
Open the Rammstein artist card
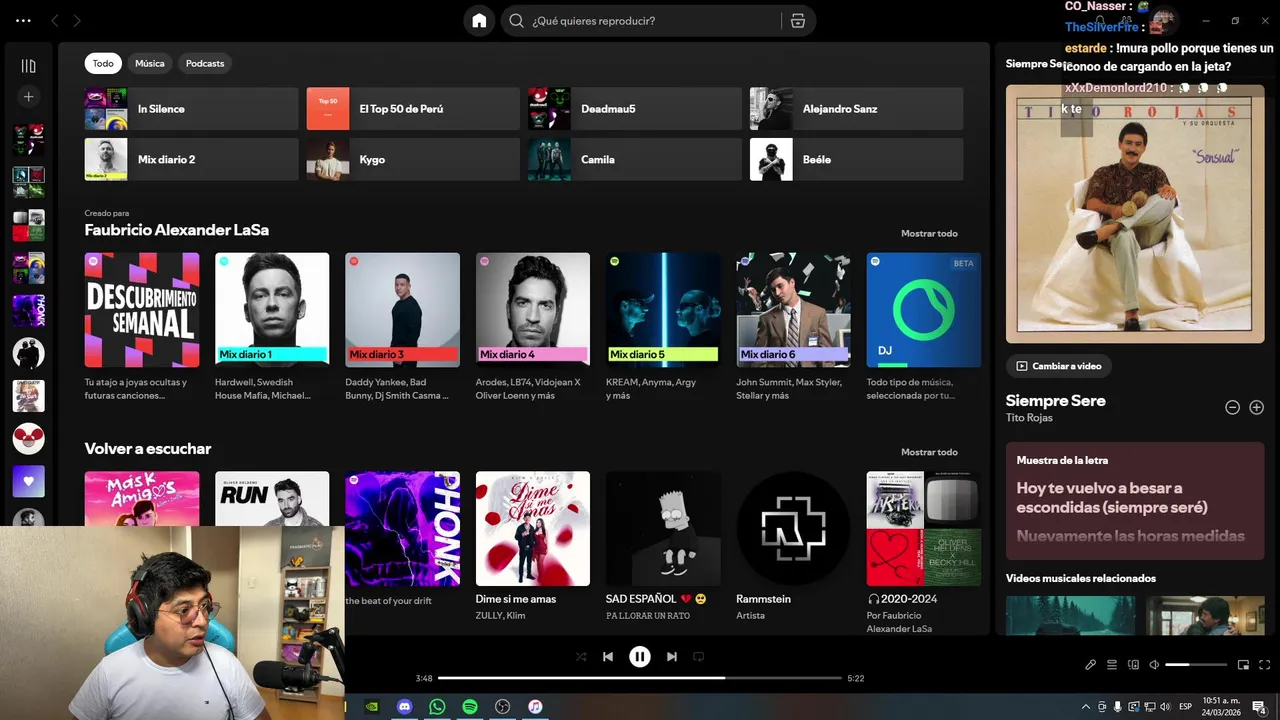794,548
